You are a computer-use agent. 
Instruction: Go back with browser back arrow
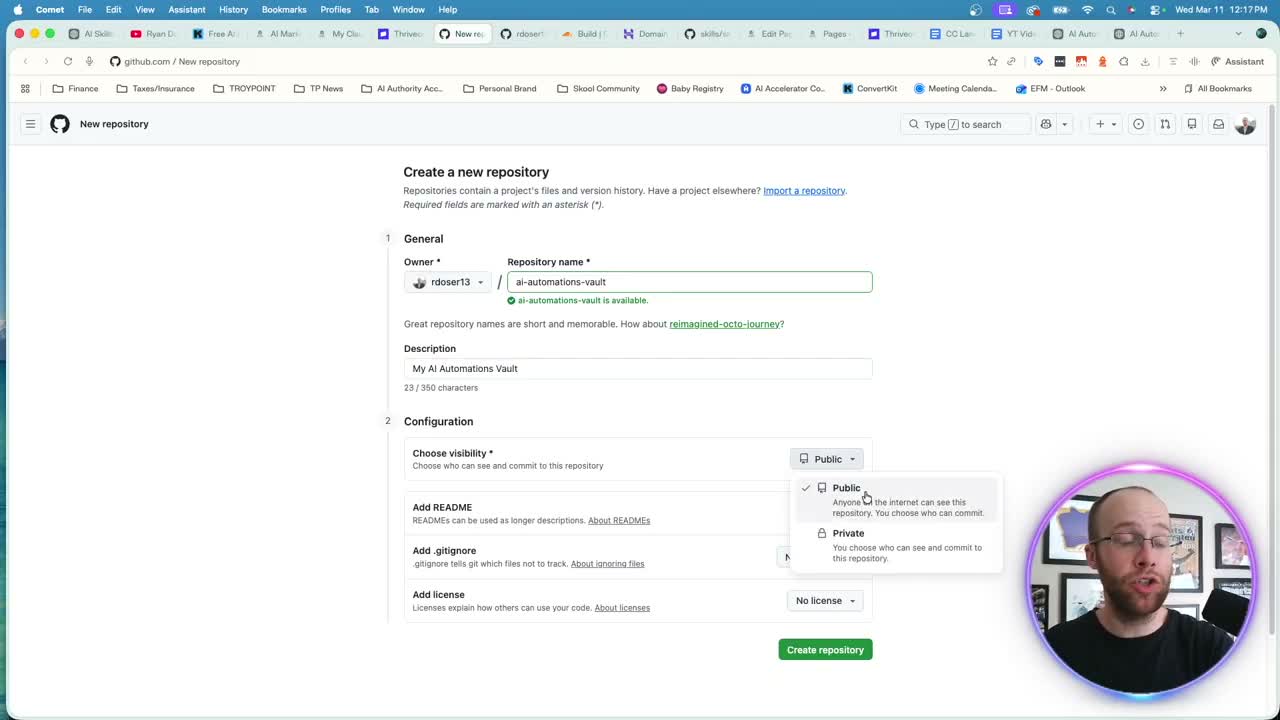point(25,61)
